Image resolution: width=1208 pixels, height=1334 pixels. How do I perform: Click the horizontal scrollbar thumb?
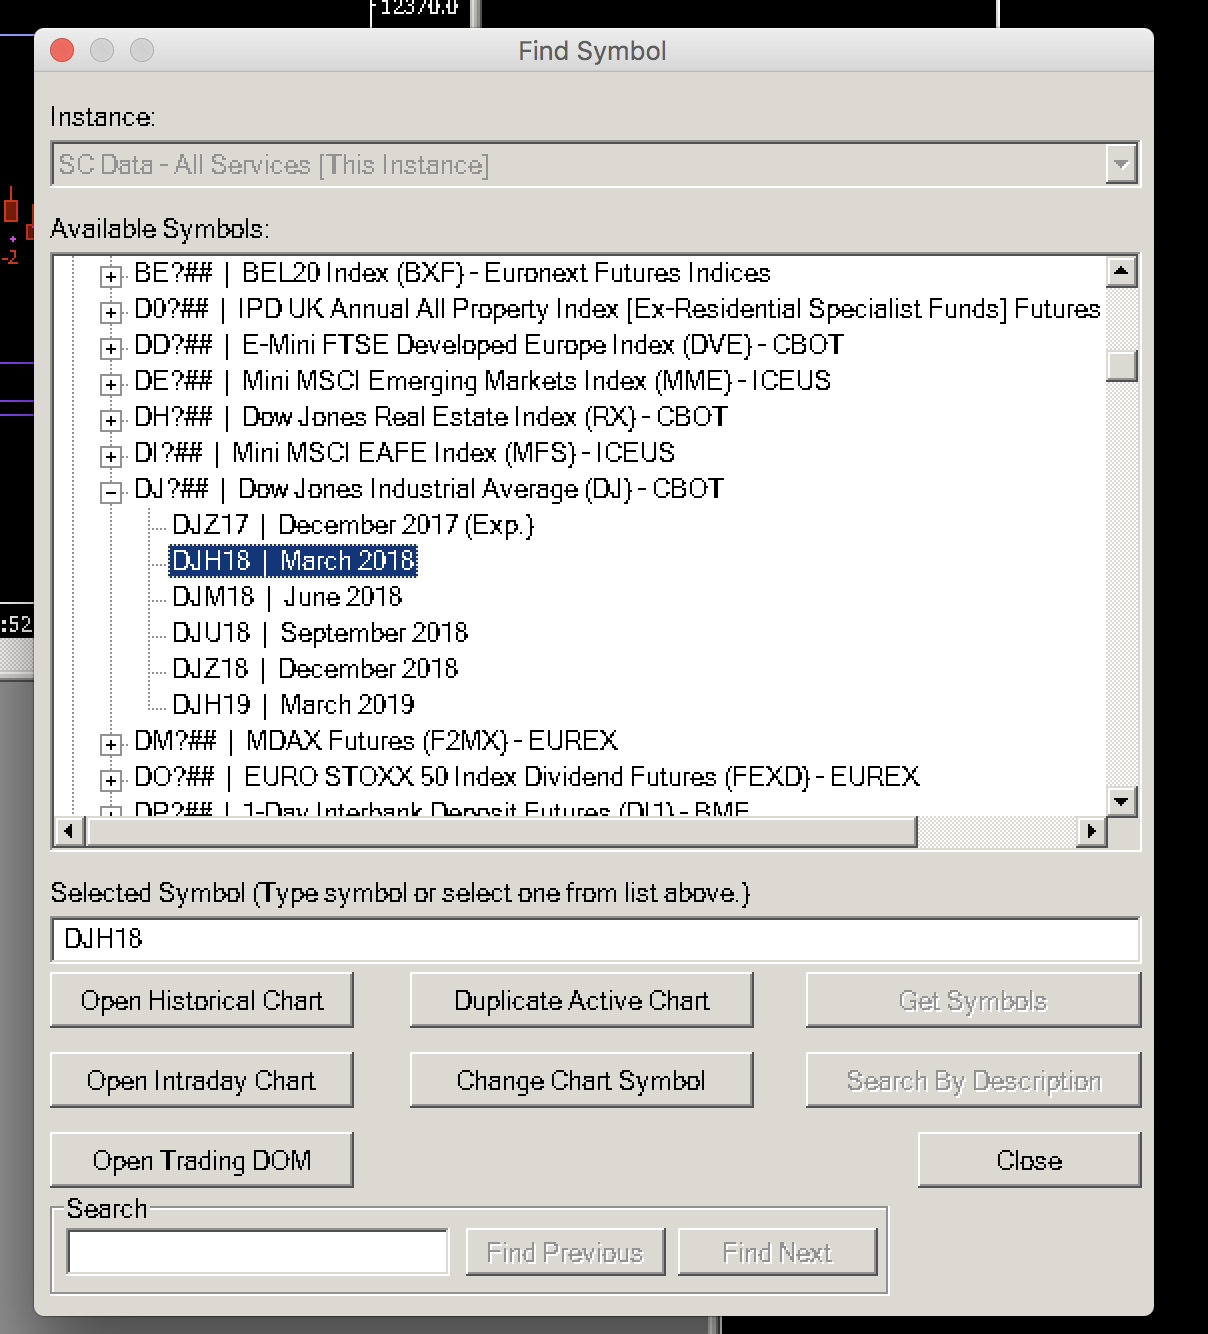502,831
